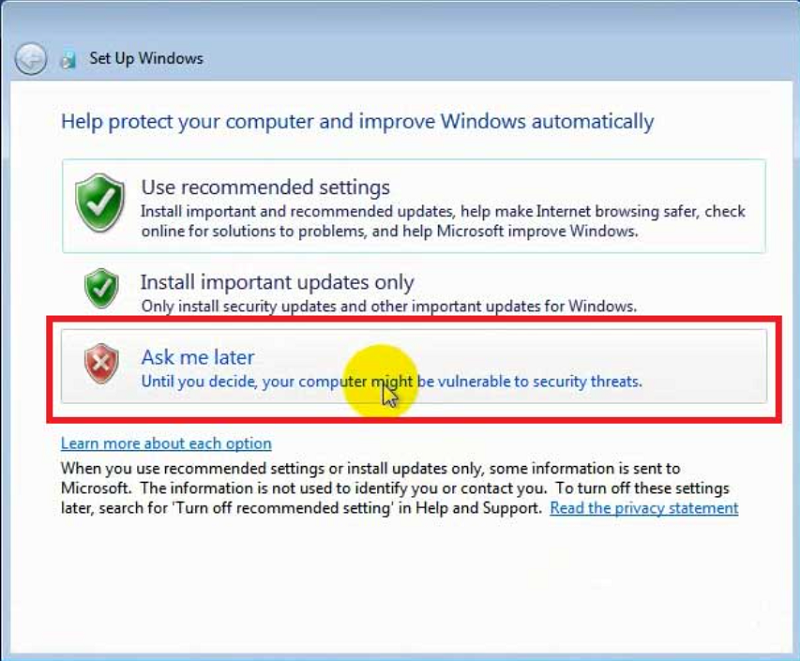Viewport: 800px width, 661px height.
Task: Click the red shield with X icon
Action: pos(100,365)
